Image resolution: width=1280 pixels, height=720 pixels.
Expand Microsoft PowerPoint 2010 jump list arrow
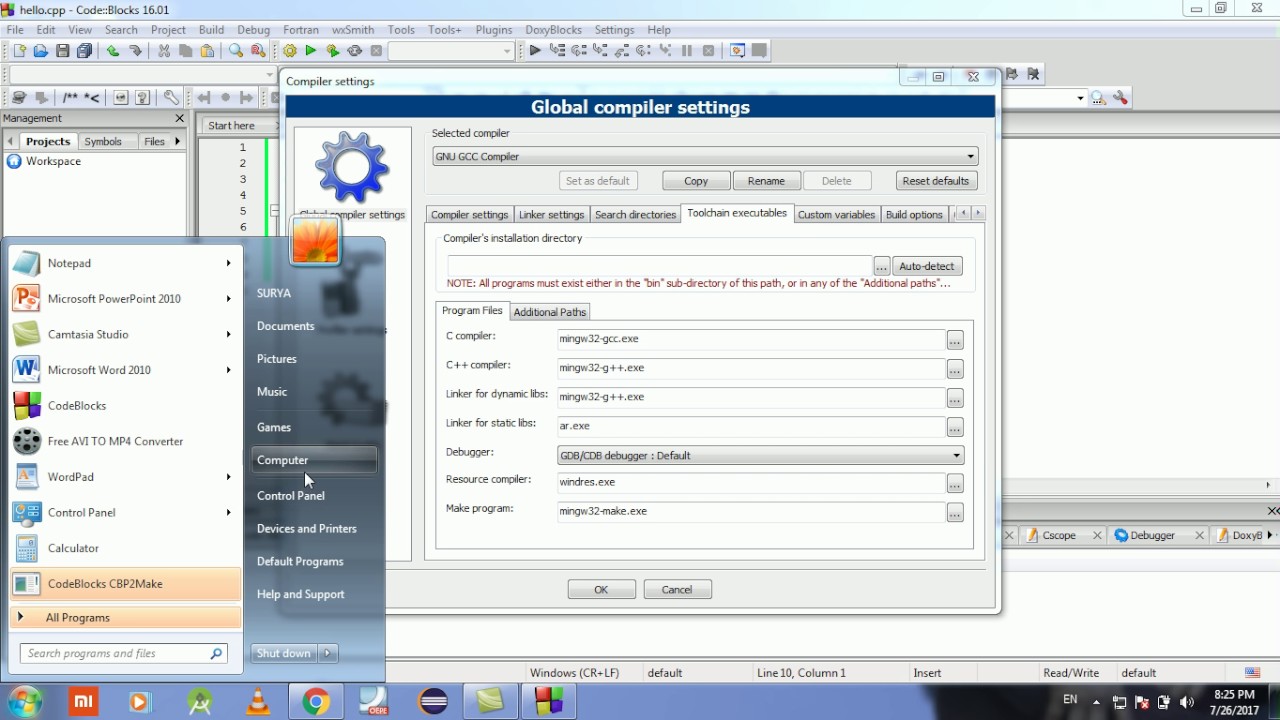228,299
